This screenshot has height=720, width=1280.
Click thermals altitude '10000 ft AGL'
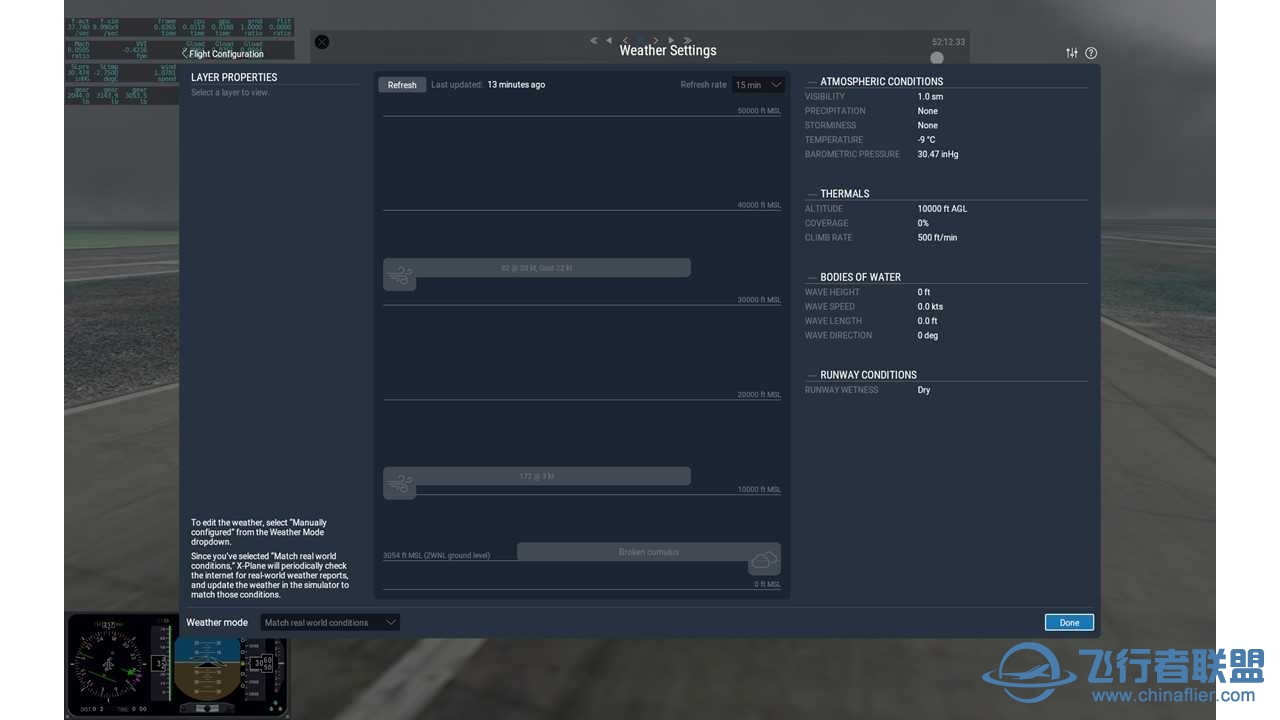pyautogui.click(x=942, y=209)
